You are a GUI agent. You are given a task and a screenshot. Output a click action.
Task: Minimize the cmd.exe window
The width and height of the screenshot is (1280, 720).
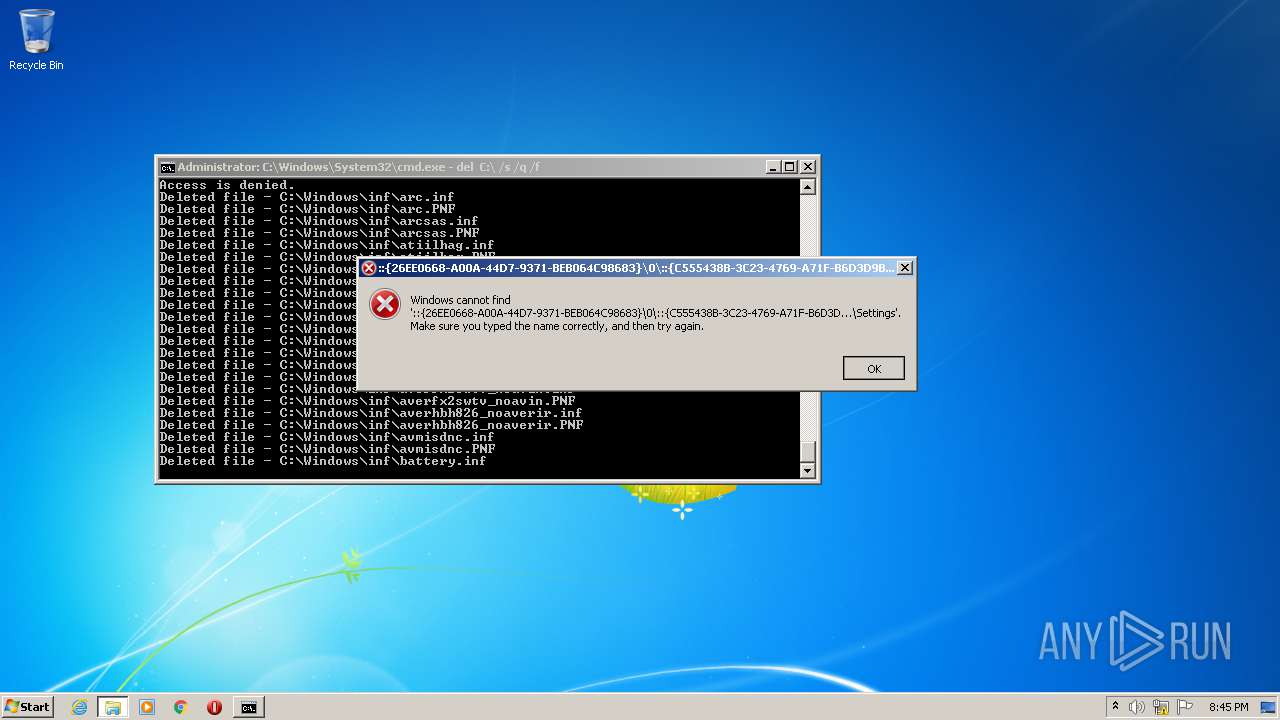[x=773, y=167]
